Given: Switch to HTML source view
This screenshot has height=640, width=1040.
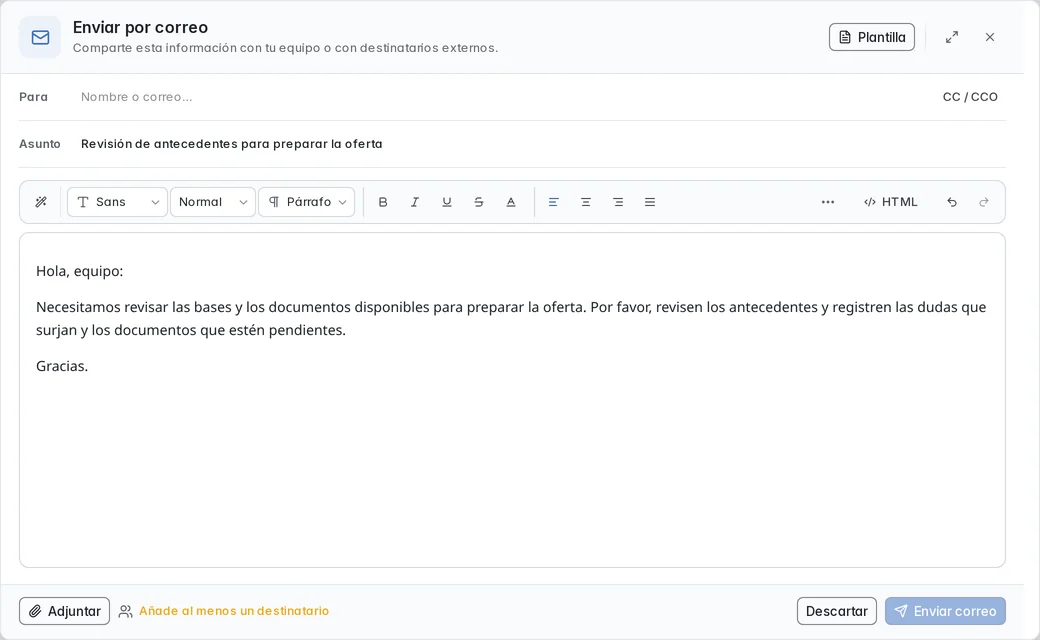Looking at the screenshot, I should pyautogui.click(x=891, y=202).
